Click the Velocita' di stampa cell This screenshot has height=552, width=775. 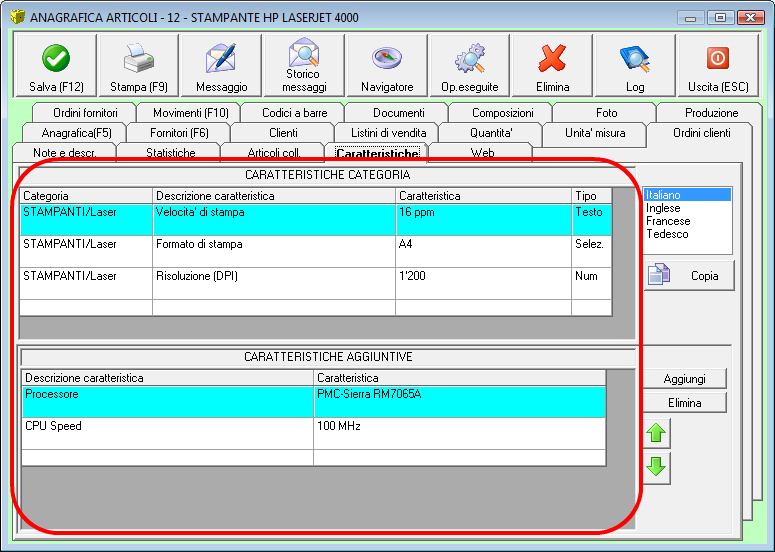tap(274, 219)
